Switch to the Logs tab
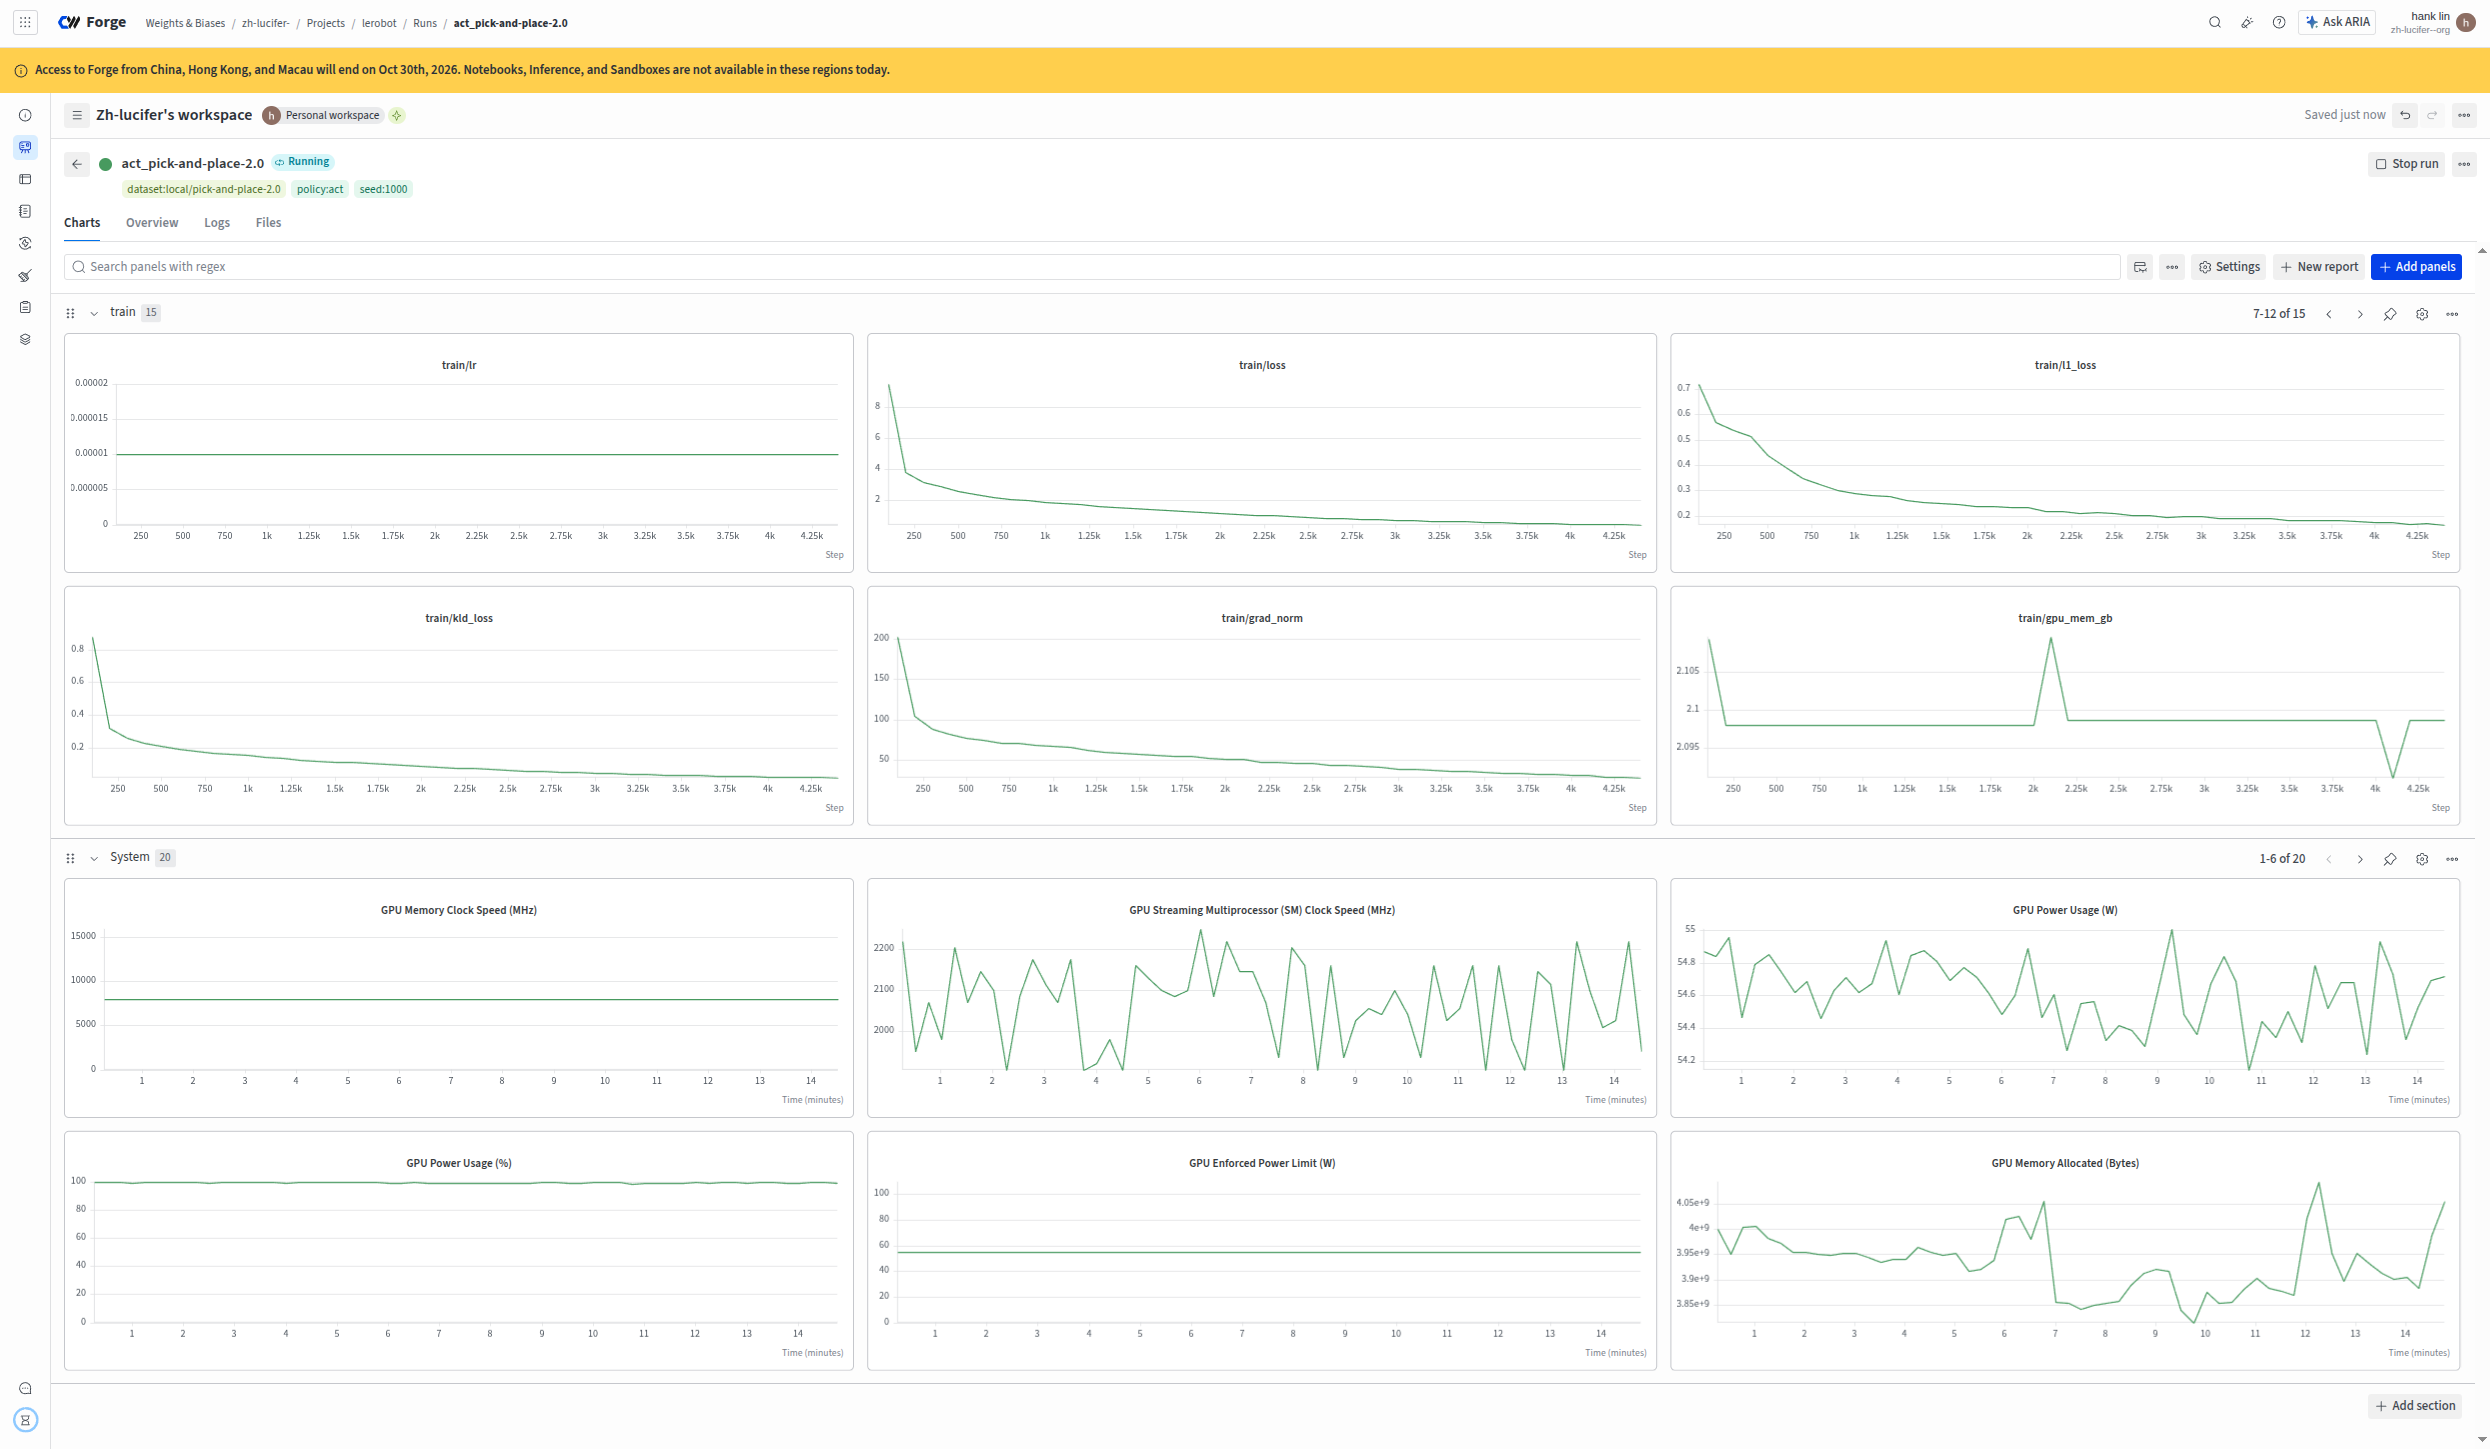Screen dimensions: 2490x1449 217,223
